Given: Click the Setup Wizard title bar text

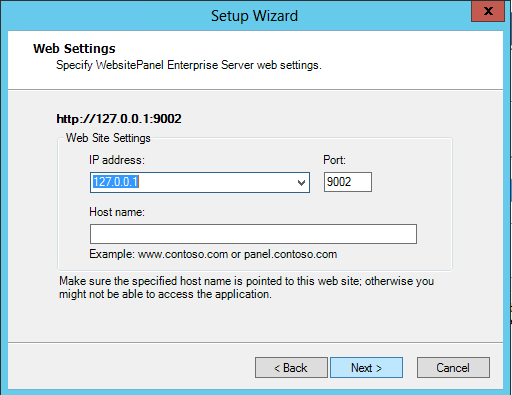Looking at the screenshot, I should (x=254, y=16).
